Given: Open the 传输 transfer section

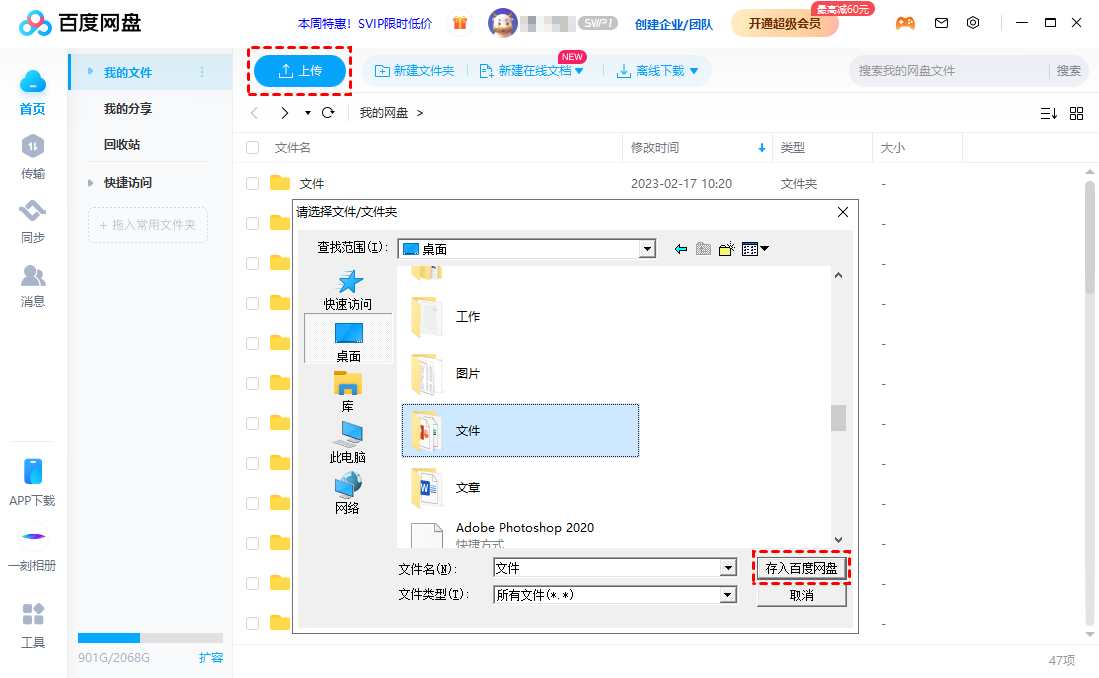Looking at the screenshot, I should (x=32, y=157).
